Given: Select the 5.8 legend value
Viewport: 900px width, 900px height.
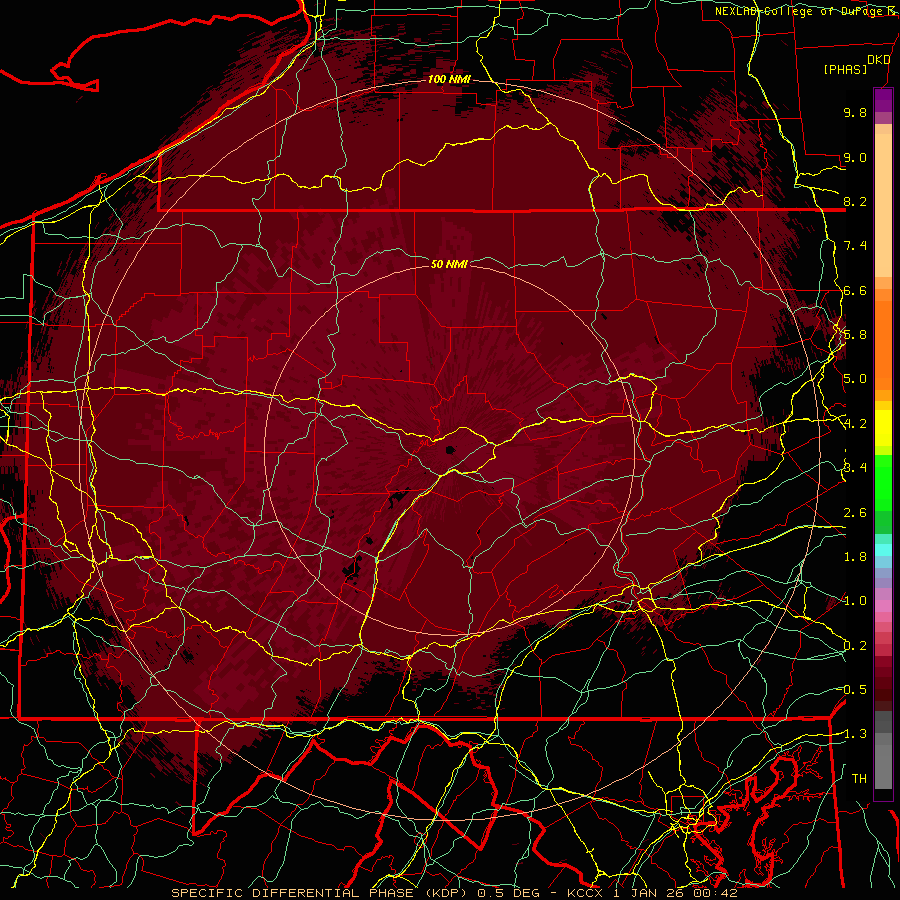Looking at the screenshot, I should tap(855, 335).
